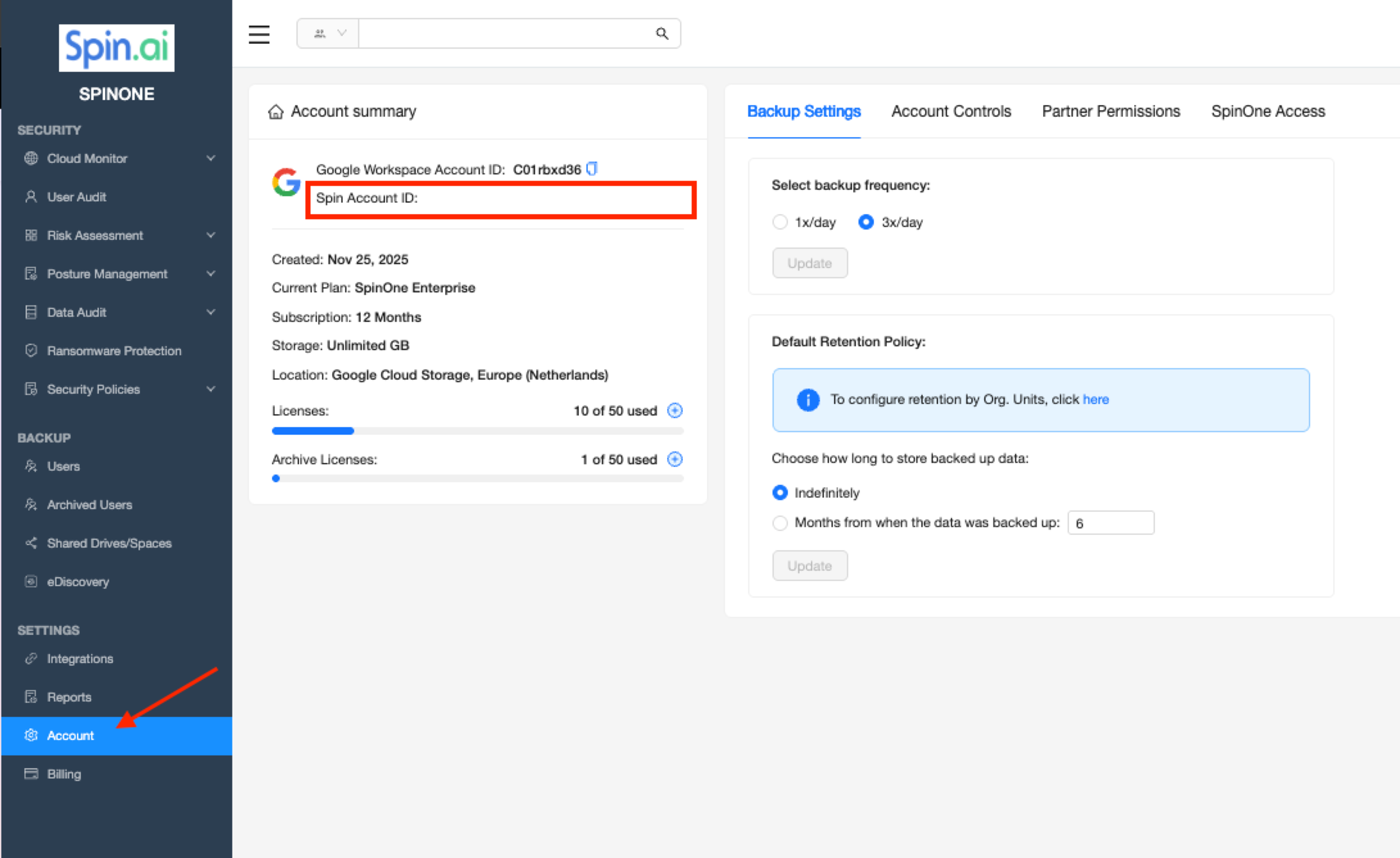
Task: Switch to the Backup Settings tab
Action: pos(804,111)
